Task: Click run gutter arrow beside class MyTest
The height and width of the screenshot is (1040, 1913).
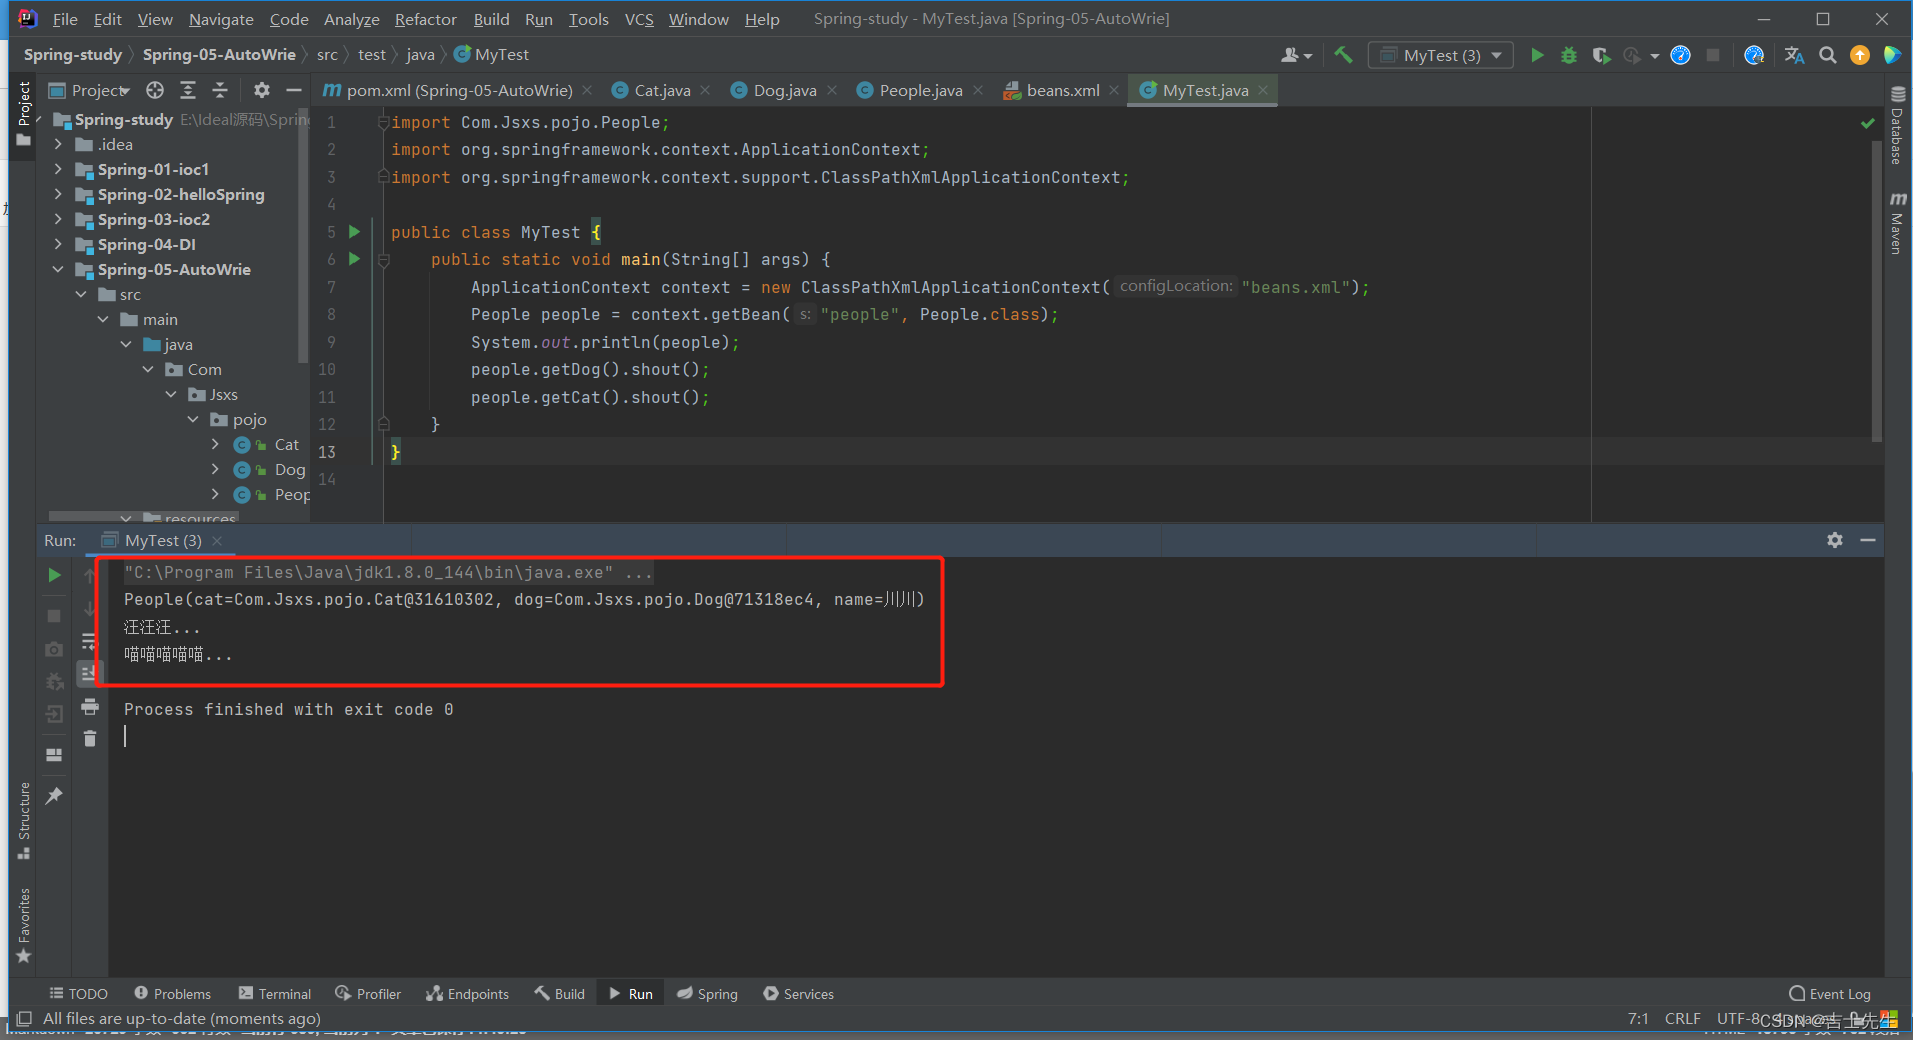Action: point(354,231)
